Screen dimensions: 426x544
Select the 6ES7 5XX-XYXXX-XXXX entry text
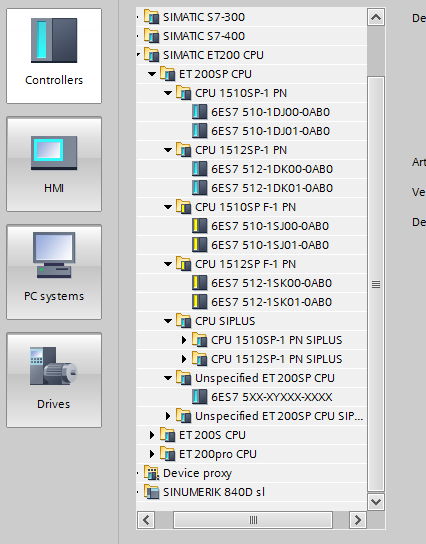click(272, 397)
